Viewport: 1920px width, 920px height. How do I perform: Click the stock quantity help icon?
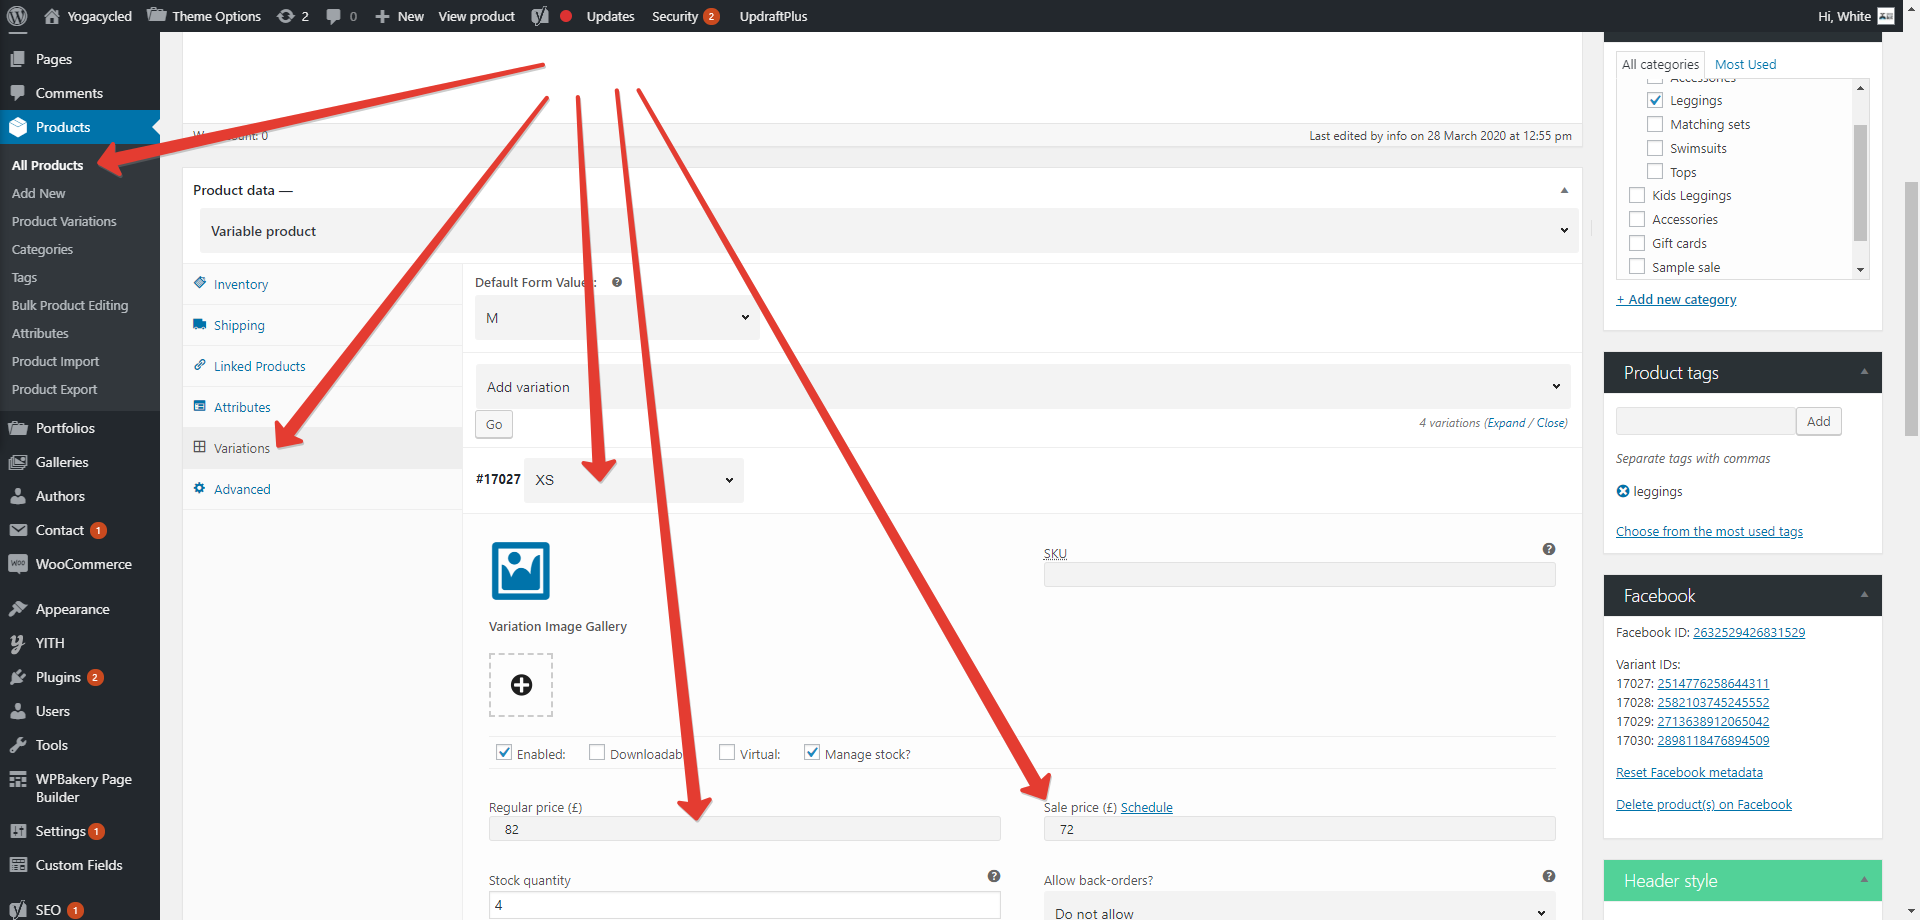tap(993, 876)
